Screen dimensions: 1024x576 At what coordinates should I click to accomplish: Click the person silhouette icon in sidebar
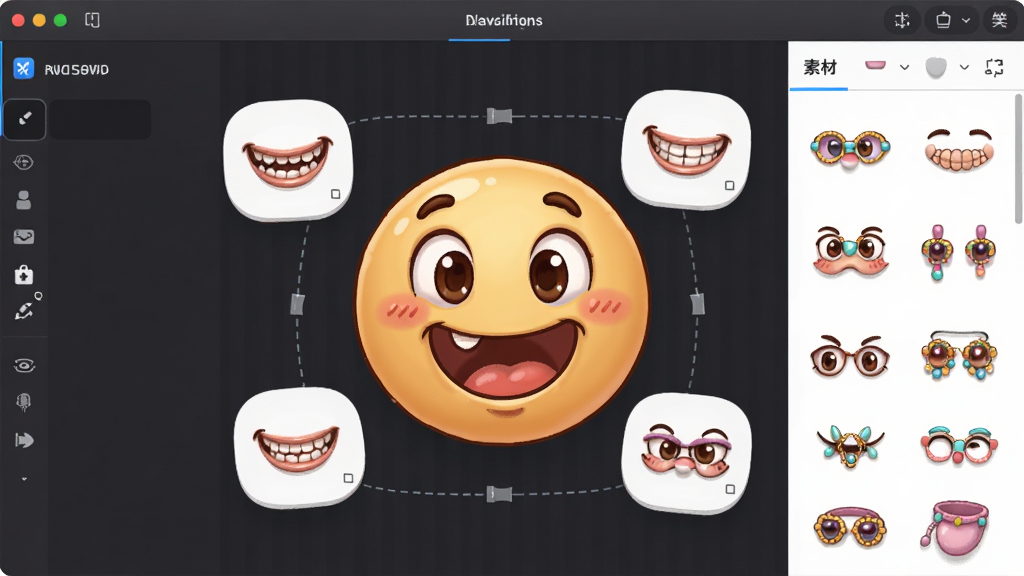tap(24, 200)
